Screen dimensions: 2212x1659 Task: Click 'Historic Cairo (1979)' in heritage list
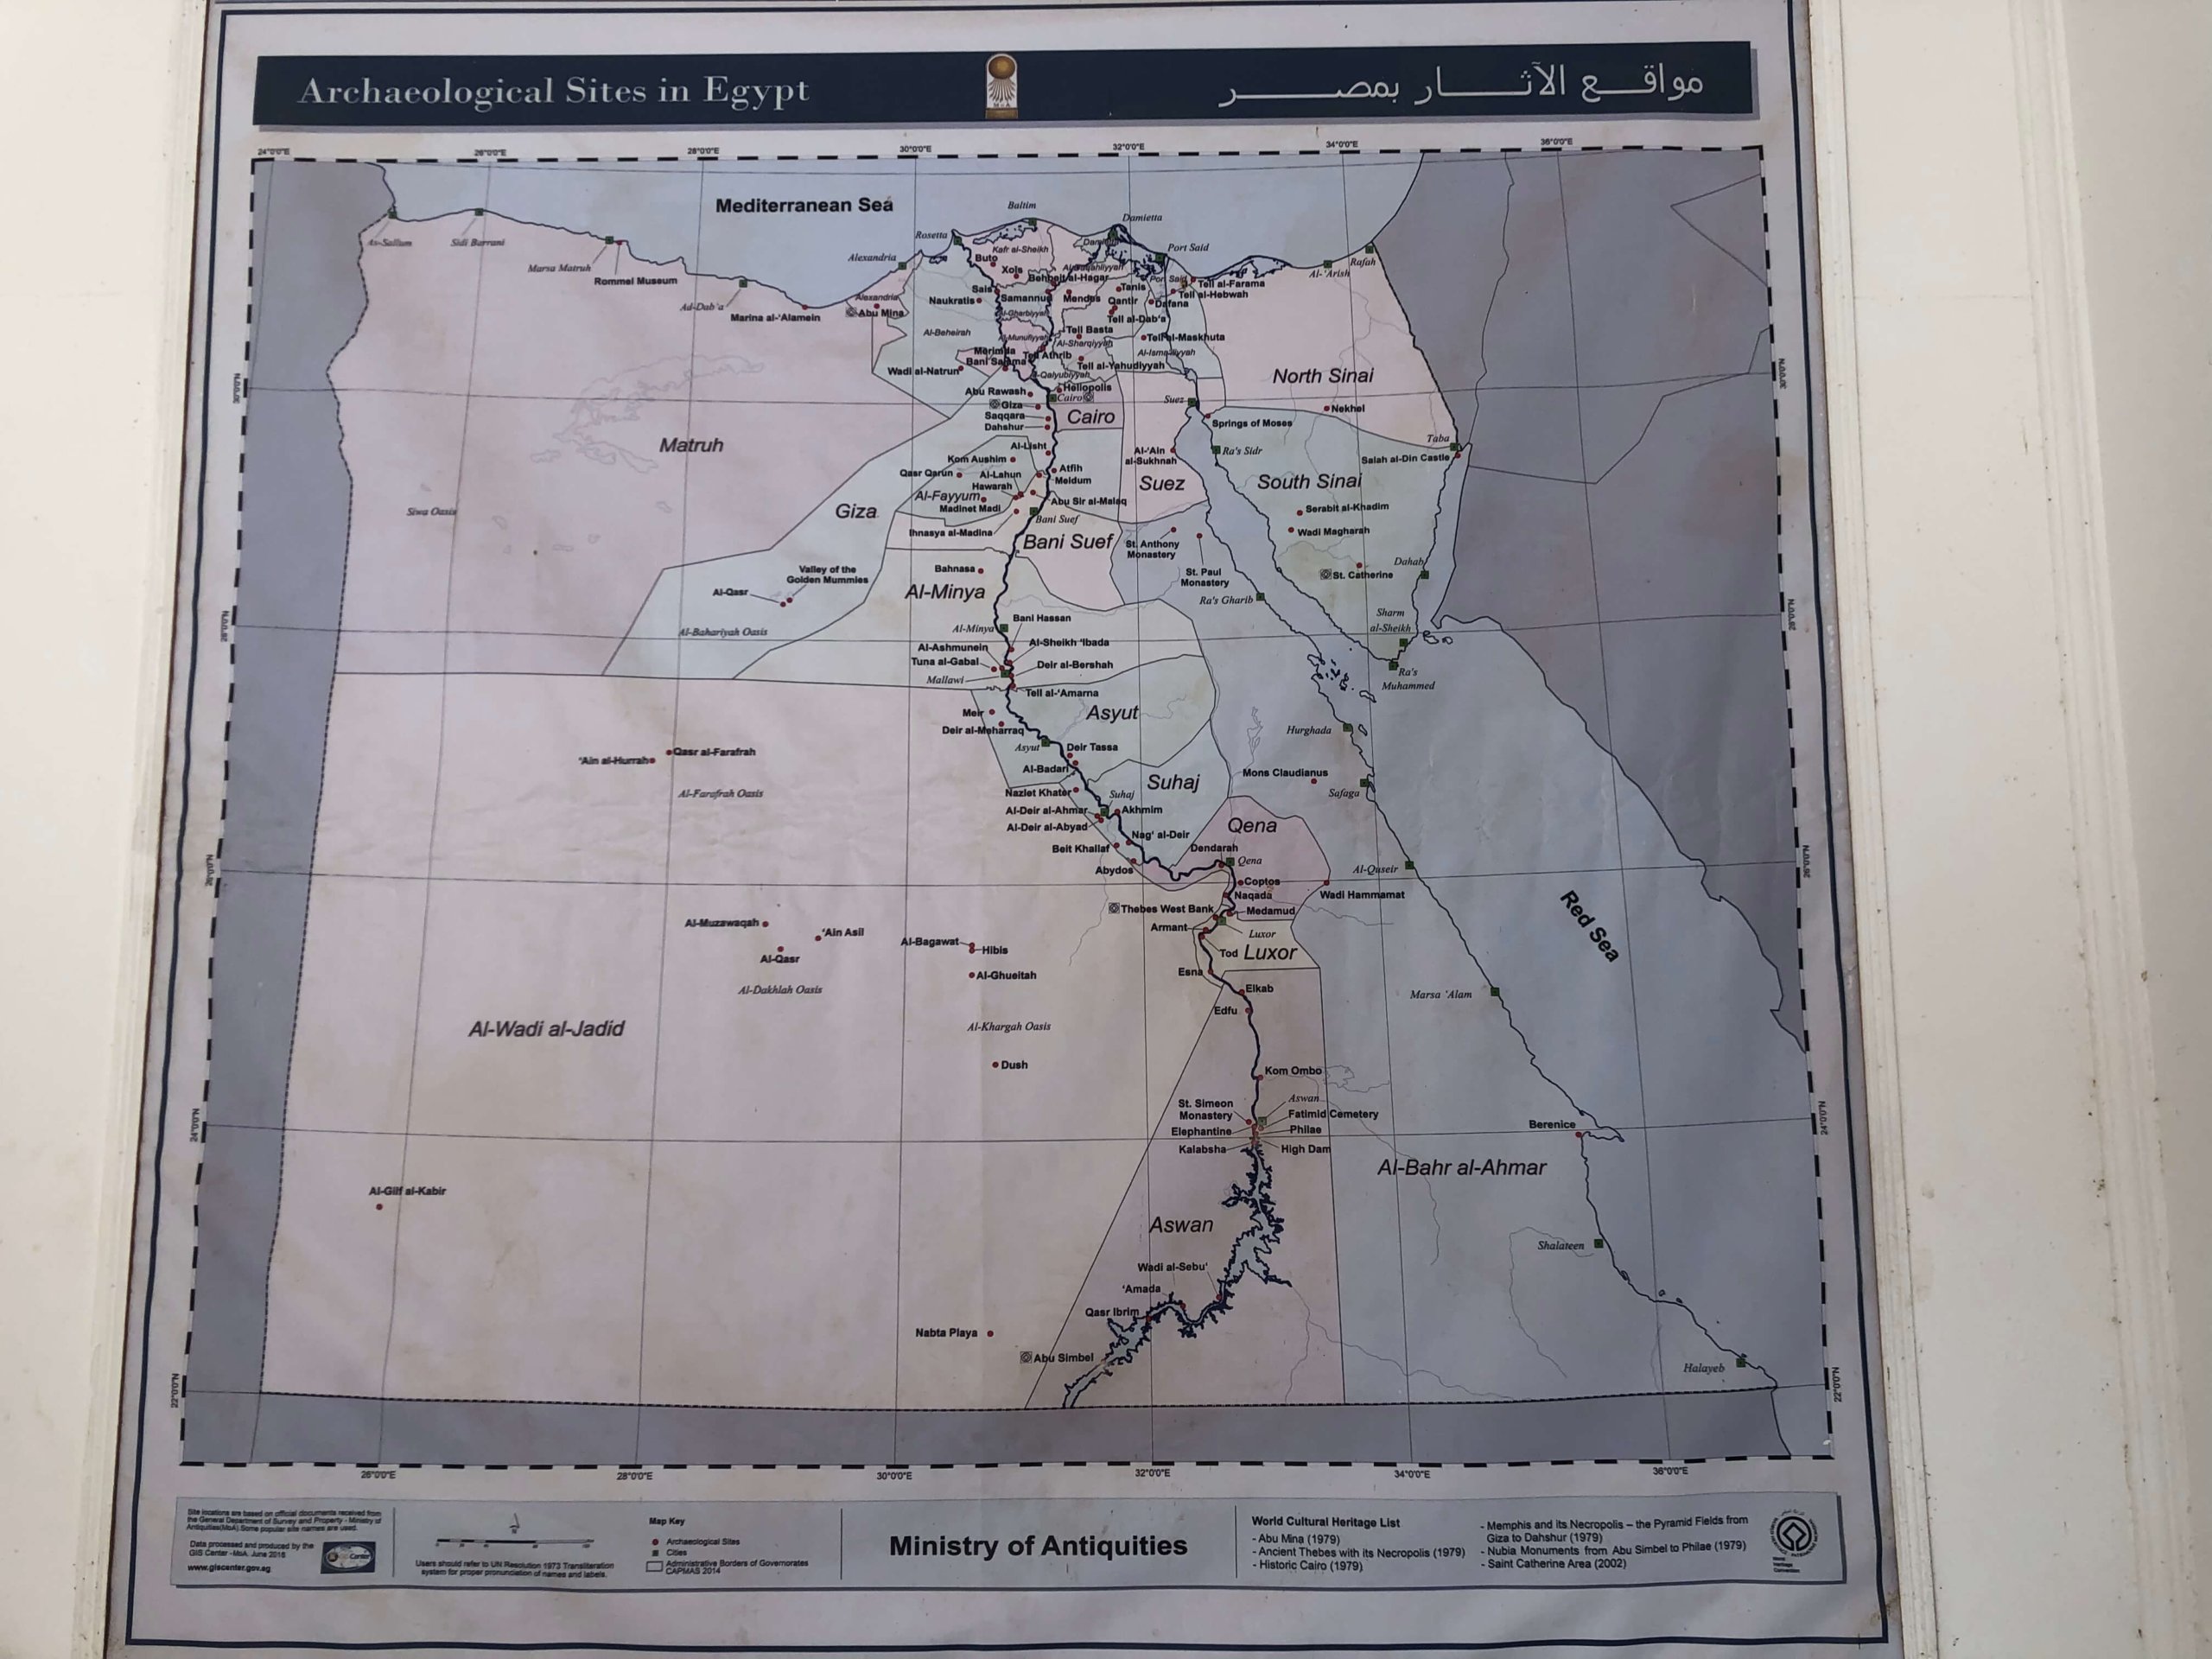coord(1310,1565)
